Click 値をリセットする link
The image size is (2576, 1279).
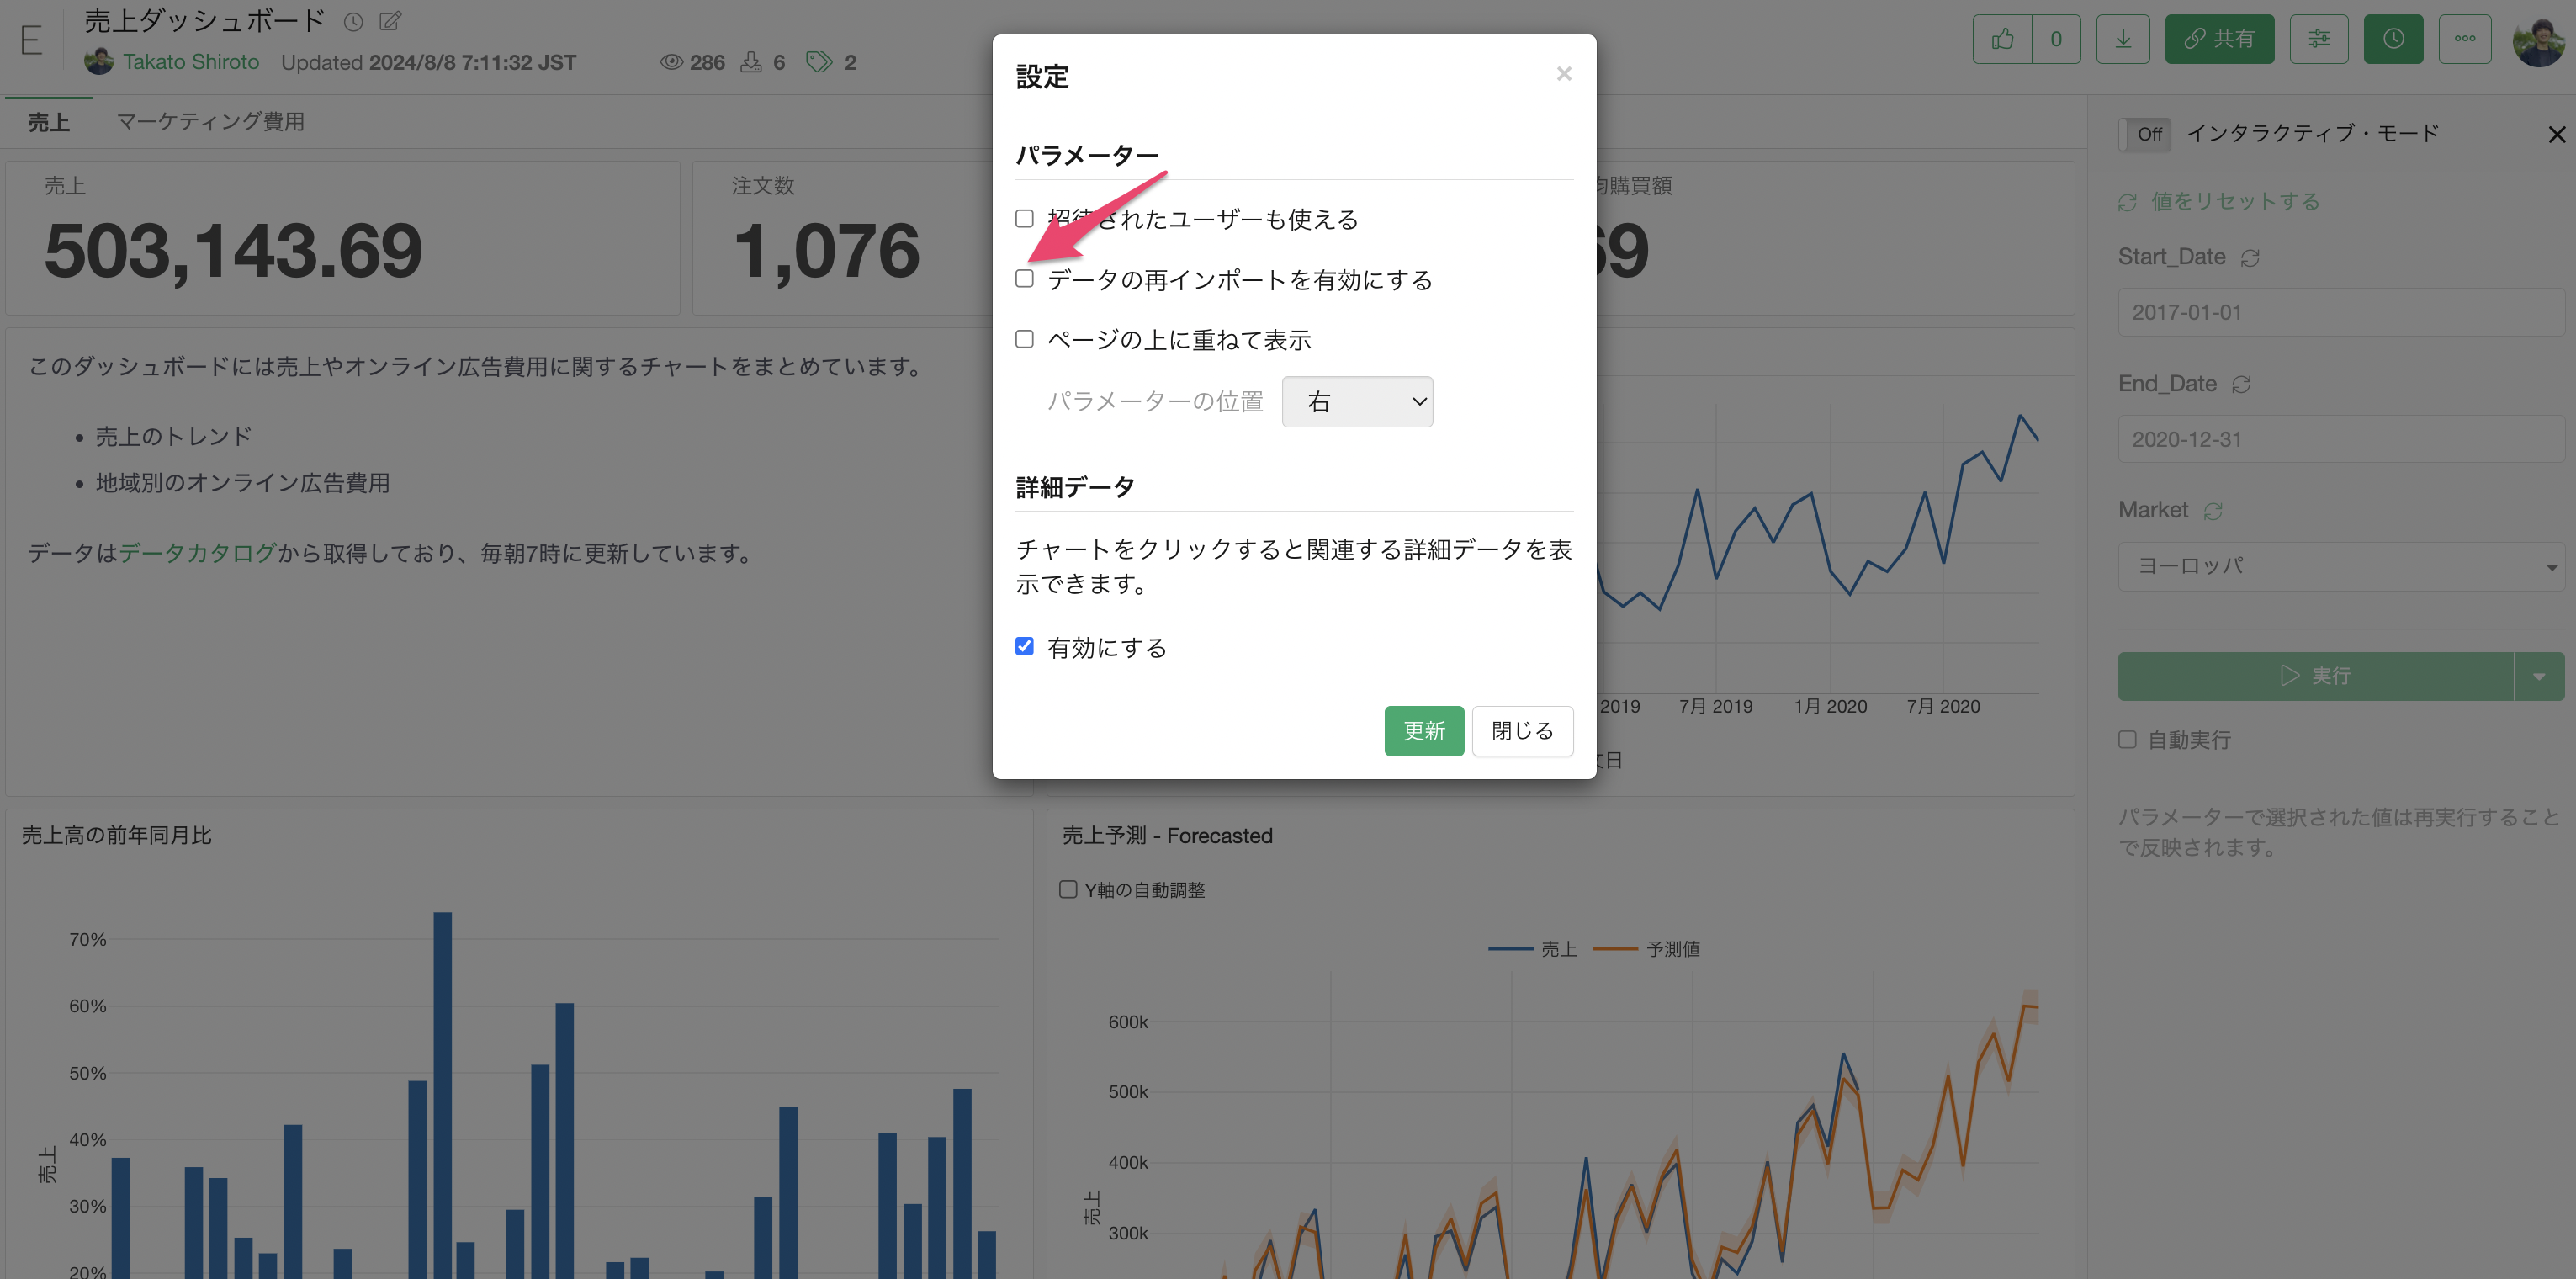(x=2234, y=201)
